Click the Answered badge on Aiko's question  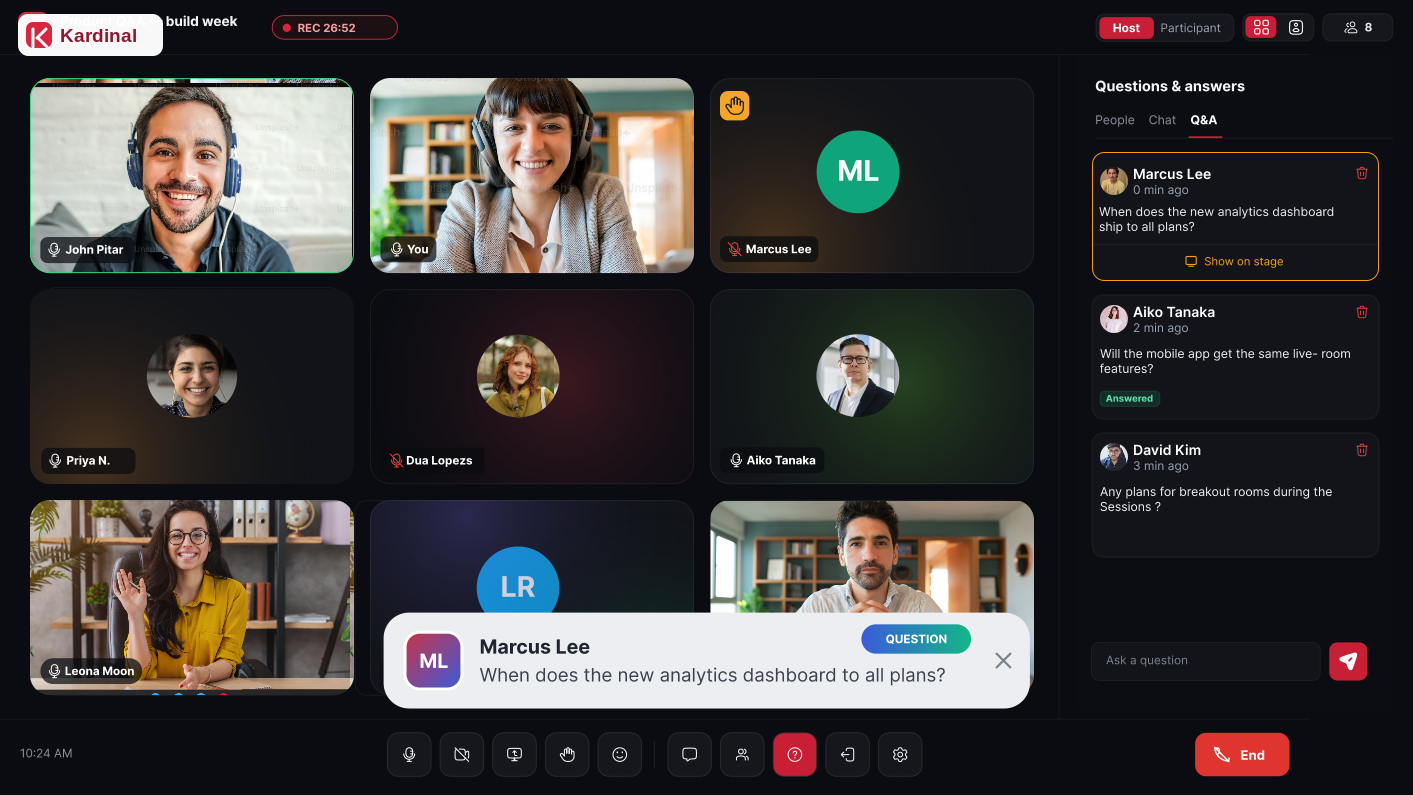pyautogui.click(x=1130, y=398)
